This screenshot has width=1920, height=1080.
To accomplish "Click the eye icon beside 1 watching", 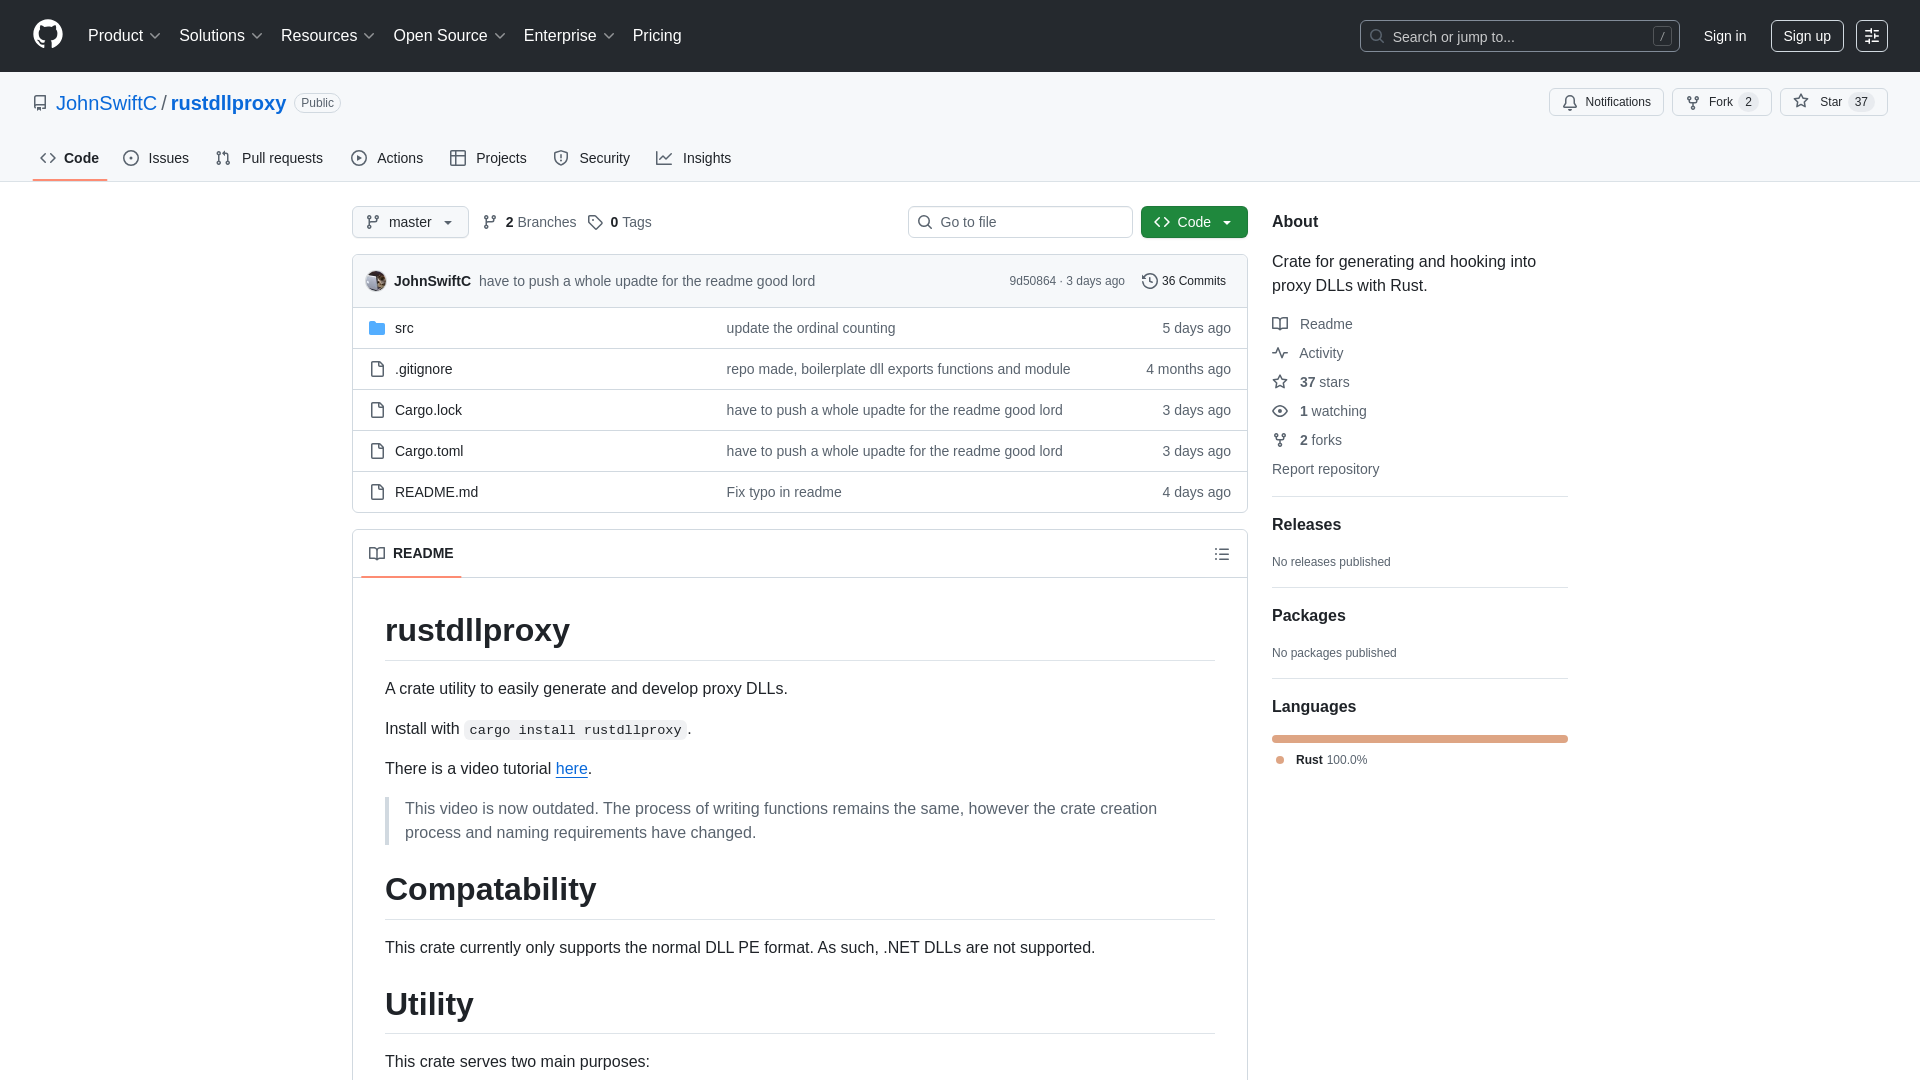I will 1280,411.
